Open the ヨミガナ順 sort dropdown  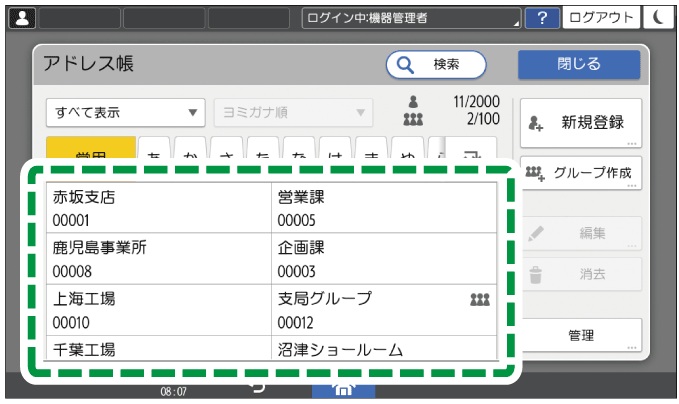coord(293,113)
